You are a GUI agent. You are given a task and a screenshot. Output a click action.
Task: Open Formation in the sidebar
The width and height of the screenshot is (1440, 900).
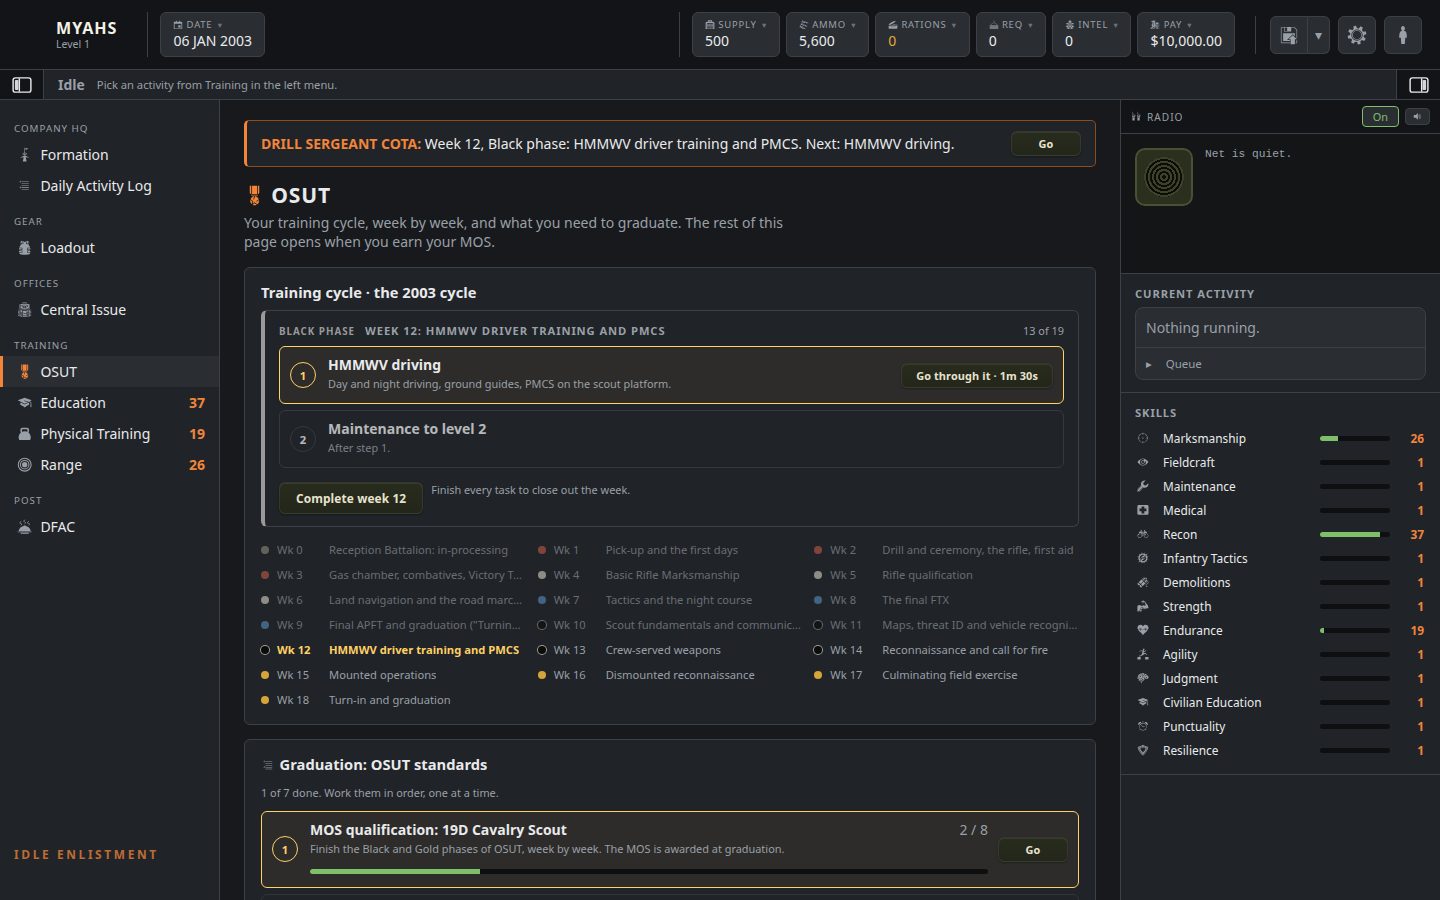pos(109,155)
